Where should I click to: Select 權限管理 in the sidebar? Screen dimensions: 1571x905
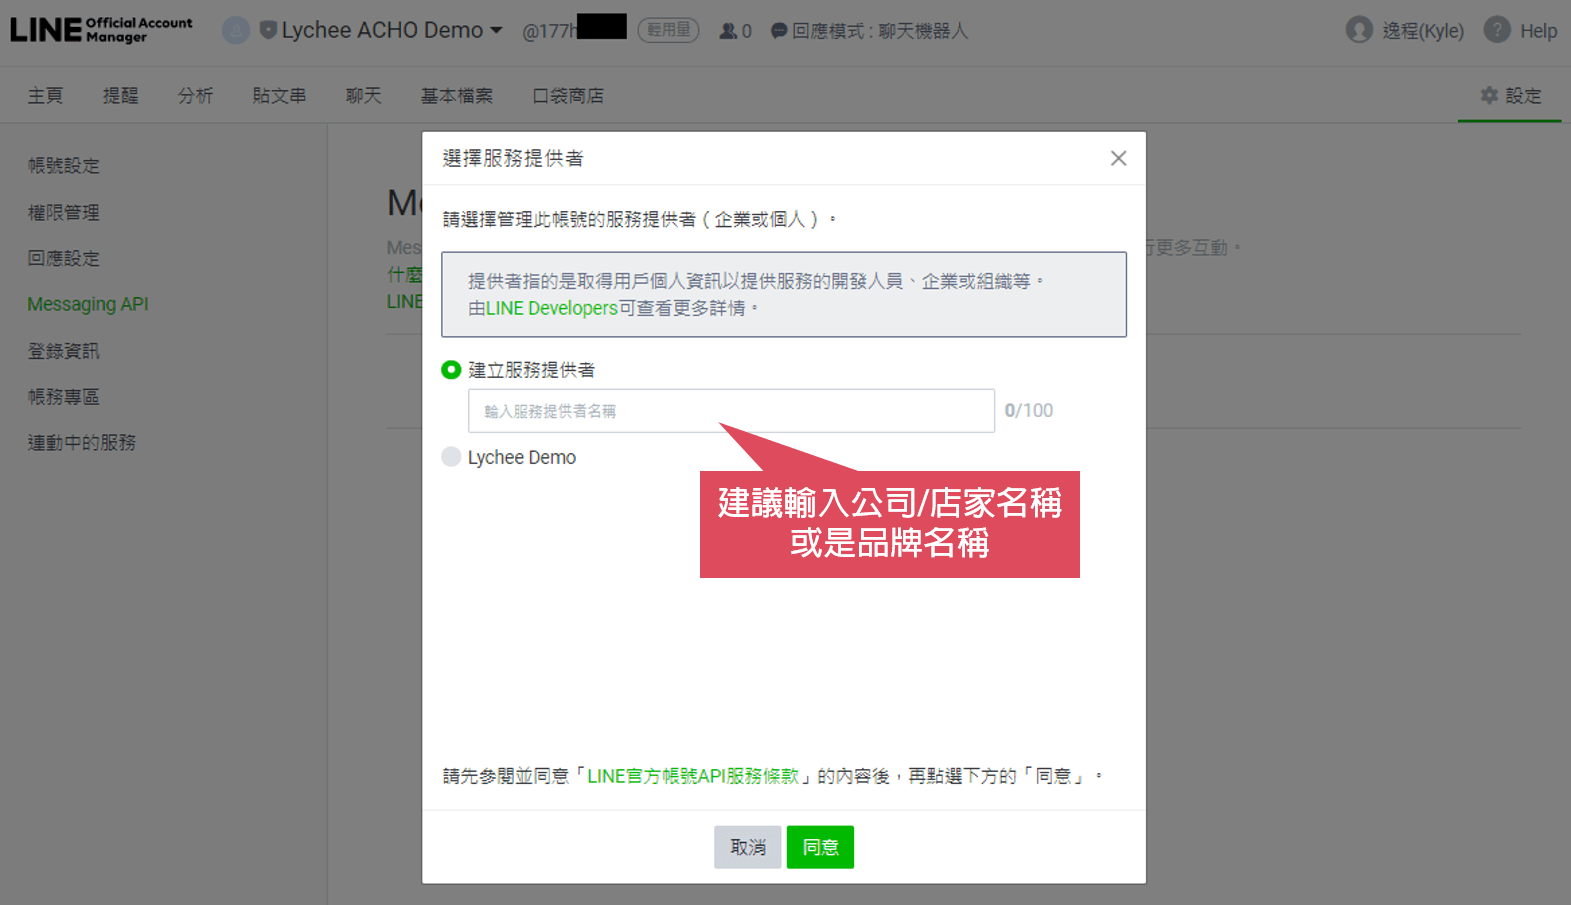(64, 212)
